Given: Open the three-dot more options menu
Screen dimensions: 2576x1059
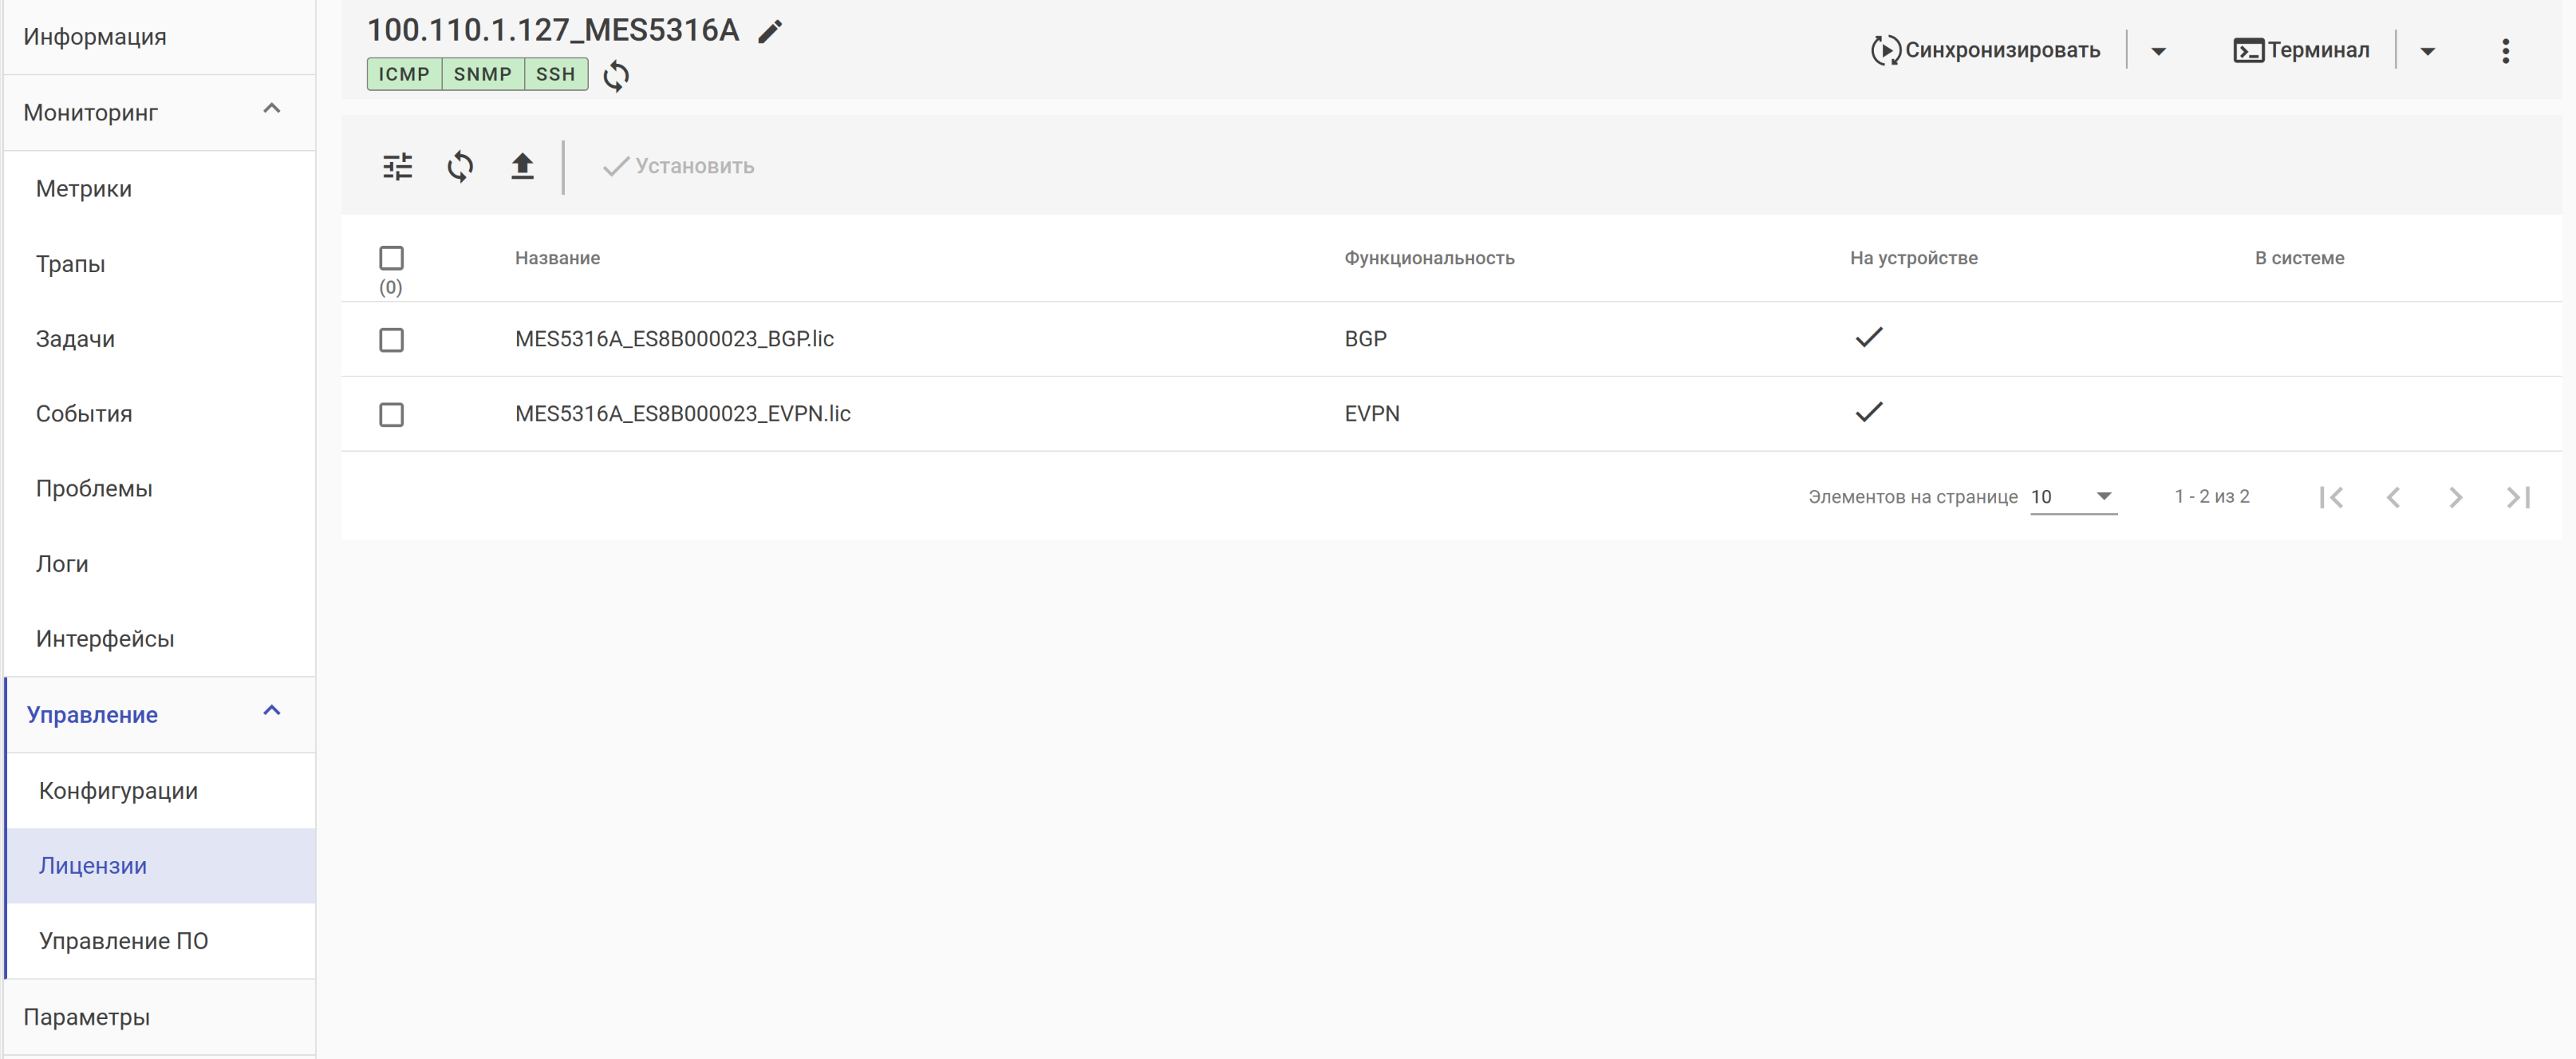Looking at the screenshot, I should click(2504, 51).
